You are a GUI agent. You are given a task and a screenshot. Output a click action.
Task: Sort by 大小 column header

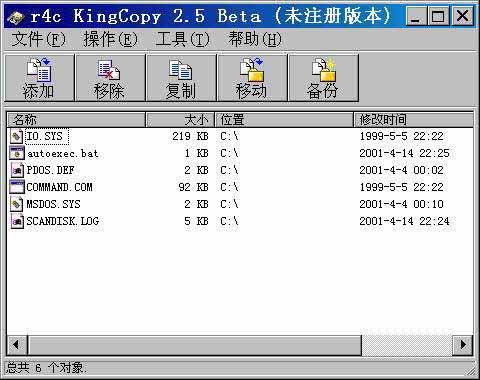click(180, 120)
